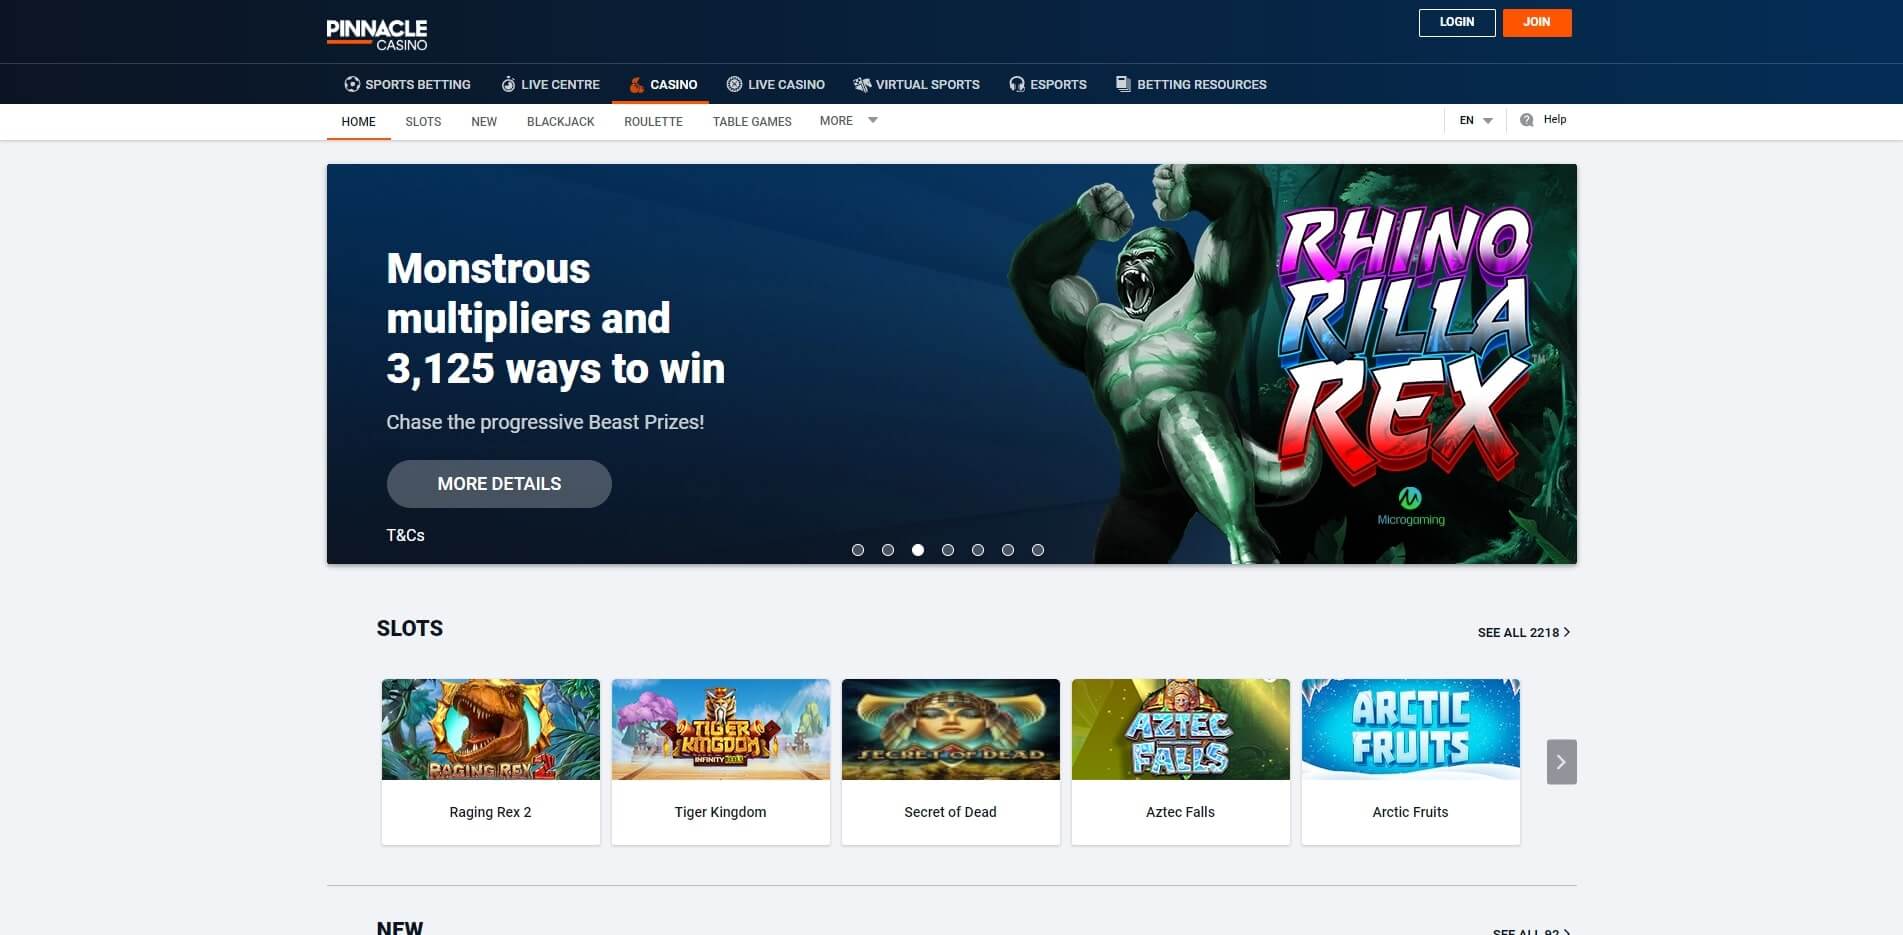1903x935 pixels.
Task: Open Sports Betting via soccer ball icon
Action: pyautogui.click(x=352, y=85)
